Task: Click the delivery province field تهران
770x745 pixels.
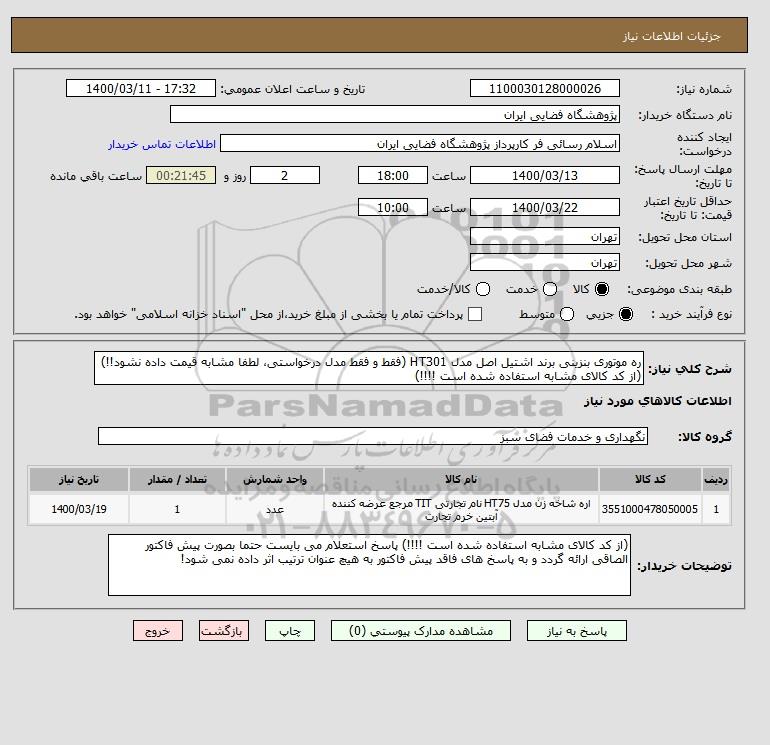Action: pyautogui.click(x=545, y=237)
